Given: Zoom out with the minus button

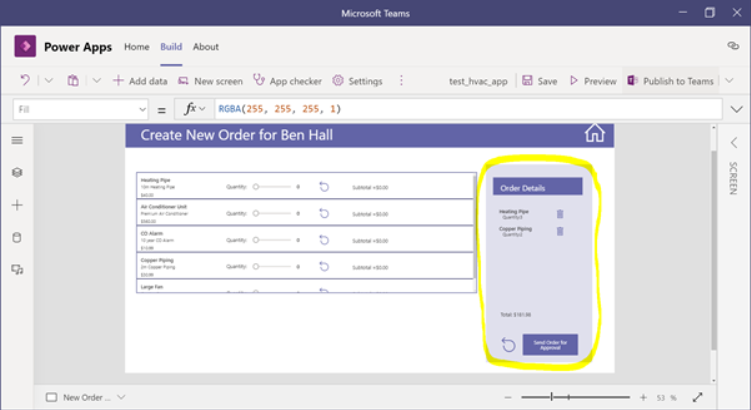Looking at the screenshot, I should coord(508,397).
